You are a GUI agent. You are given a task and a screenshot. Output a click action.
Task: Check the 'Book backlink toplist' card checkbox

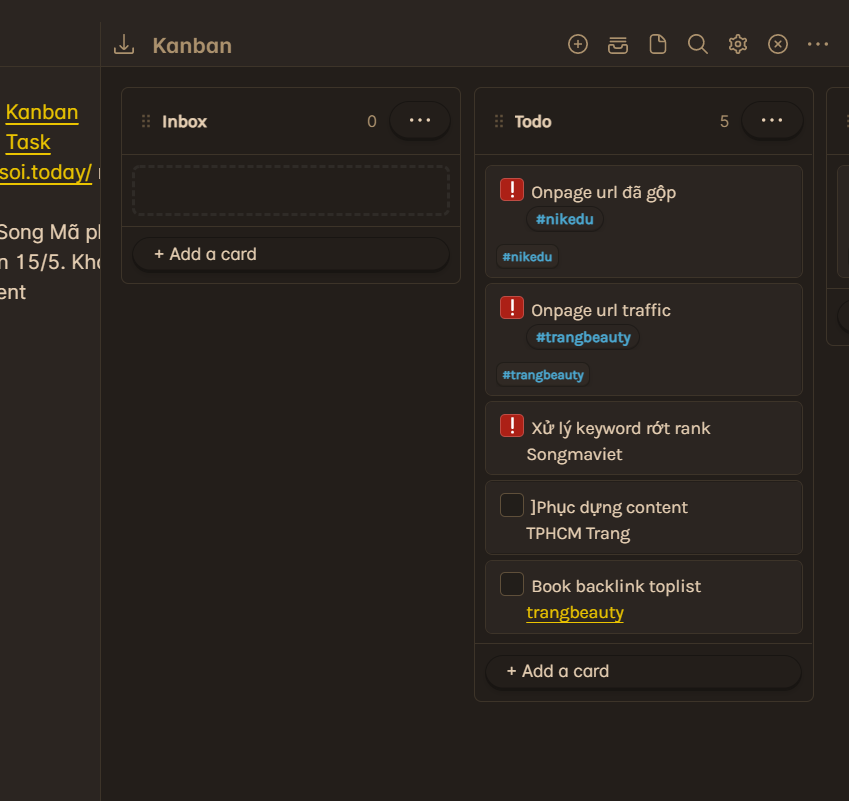point(511,583)
